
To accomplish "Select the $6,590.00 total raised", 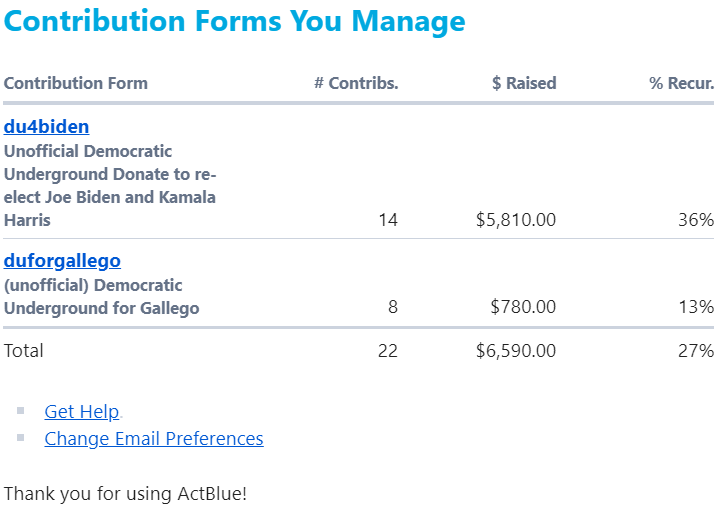I will pos(516,351).
